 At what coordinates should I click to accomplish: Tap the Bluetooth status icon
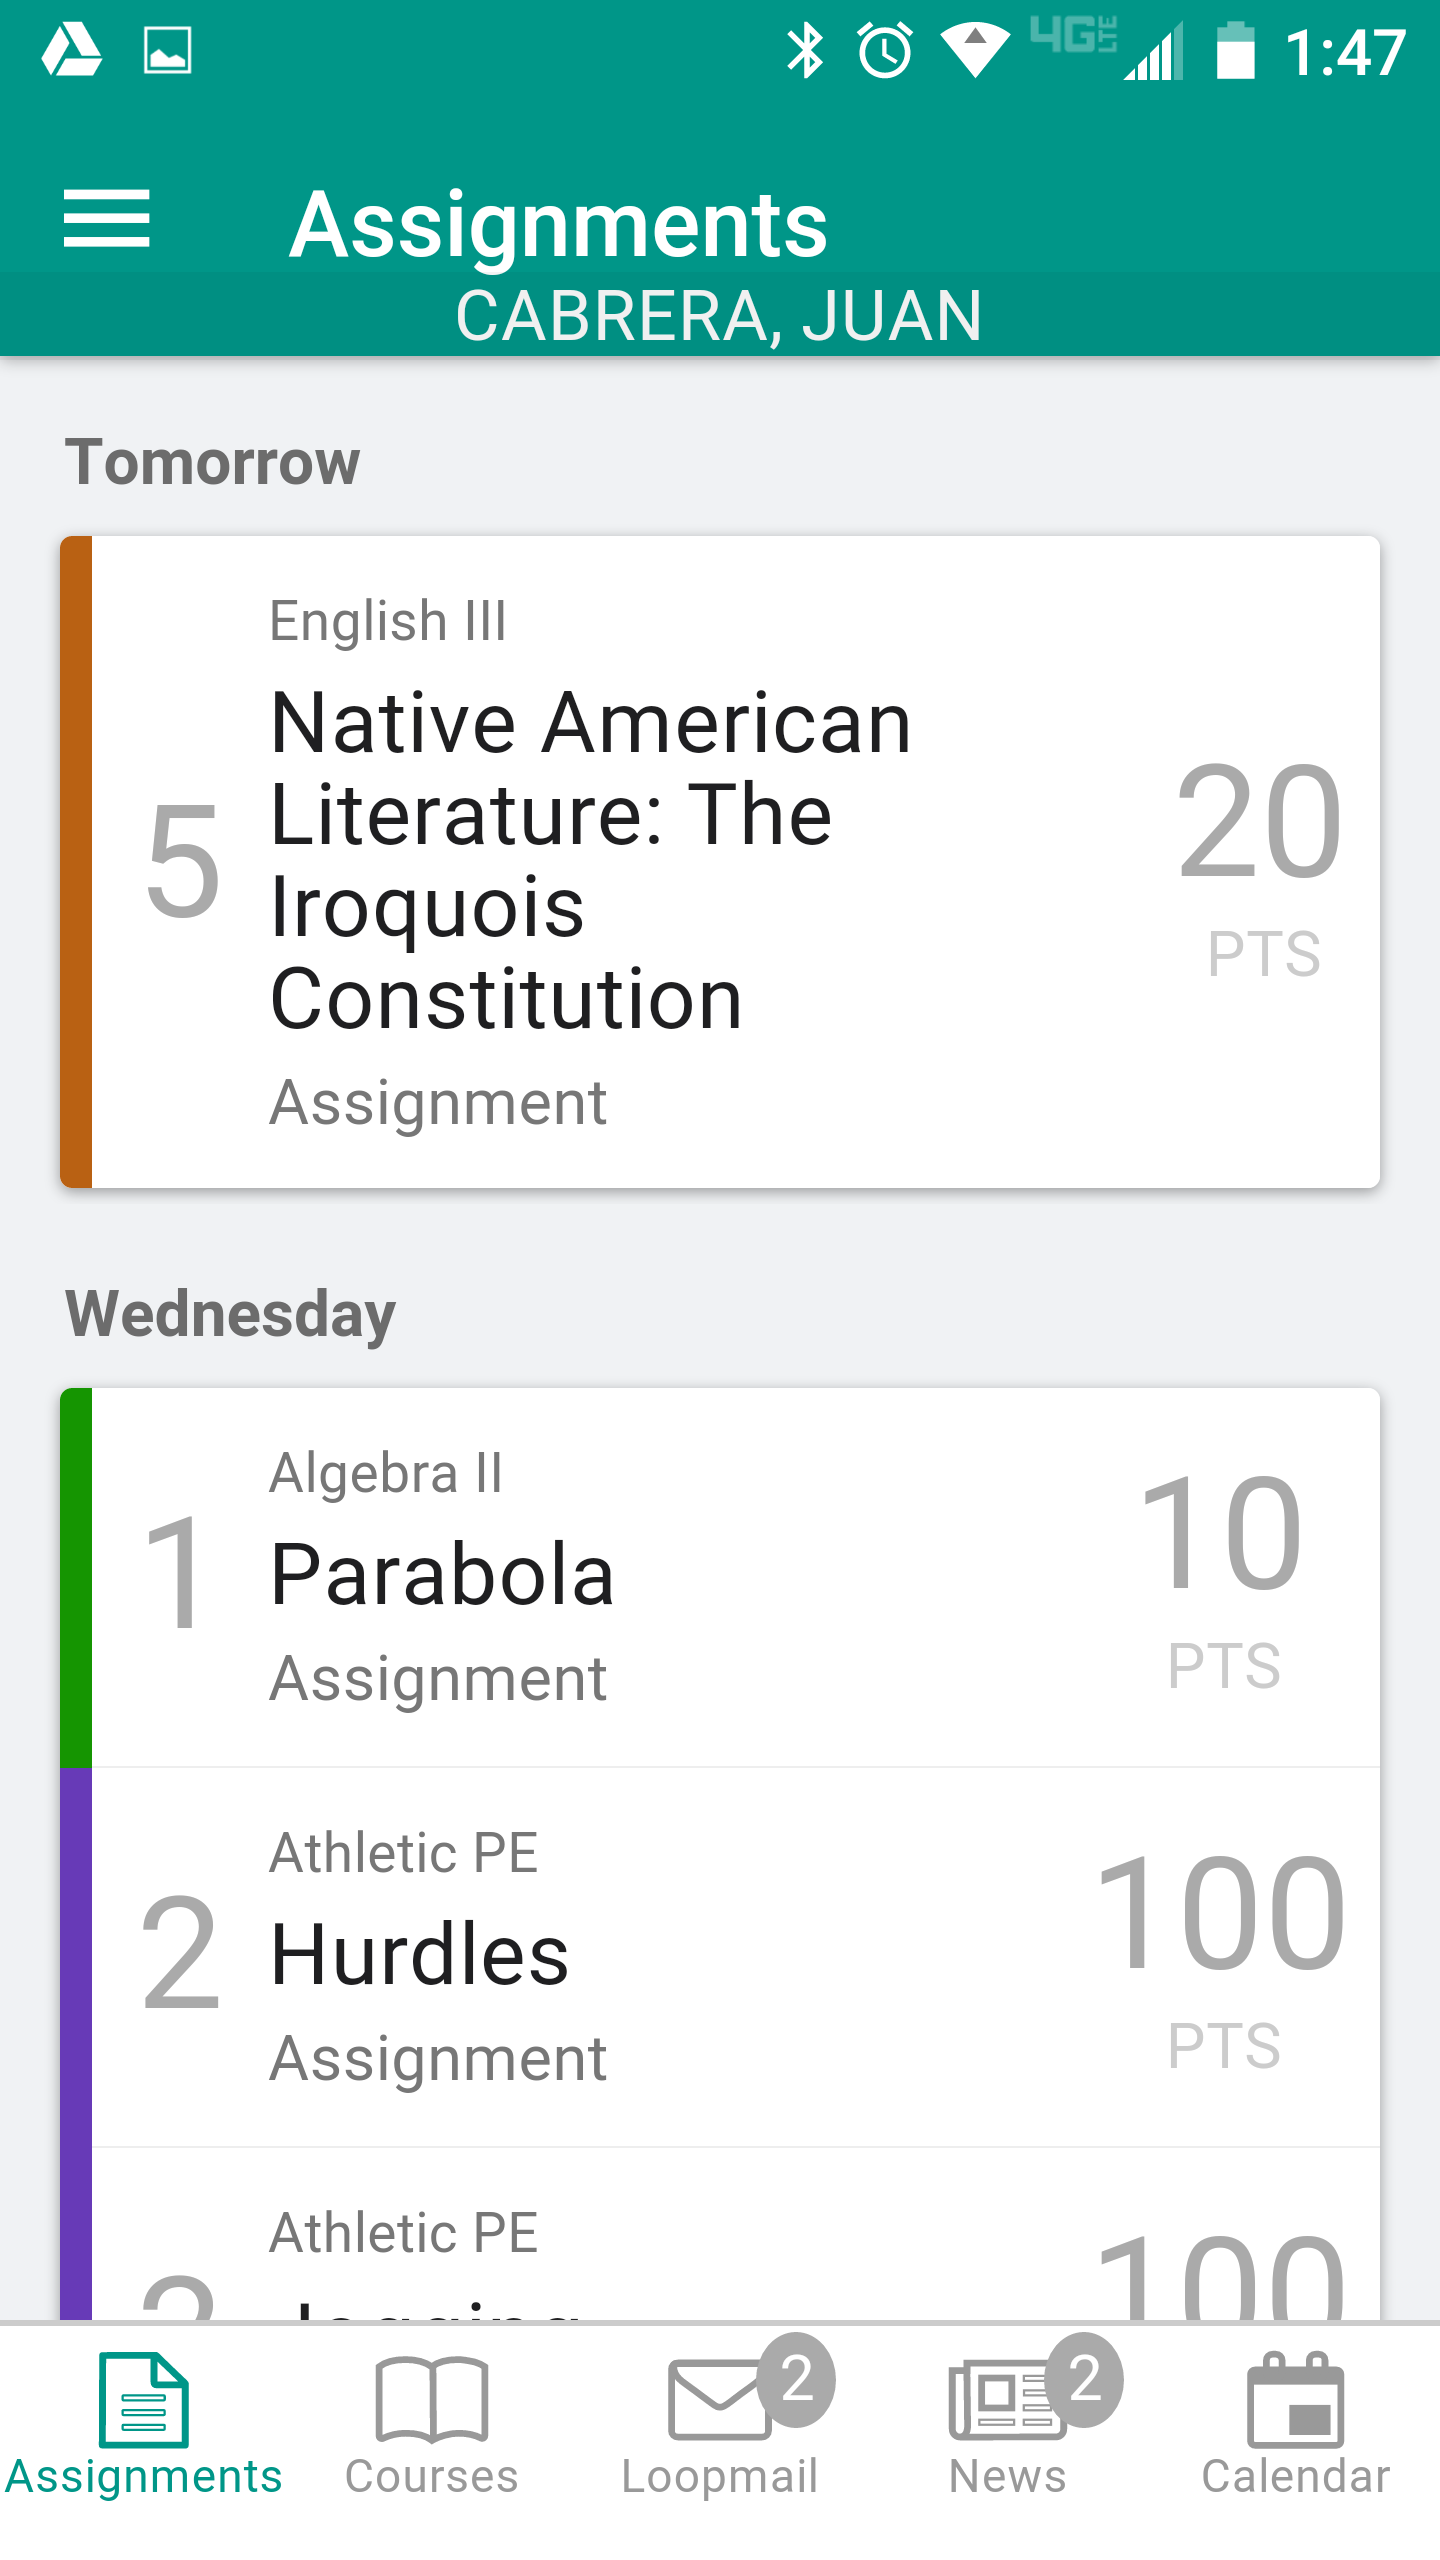coord(805,50)
